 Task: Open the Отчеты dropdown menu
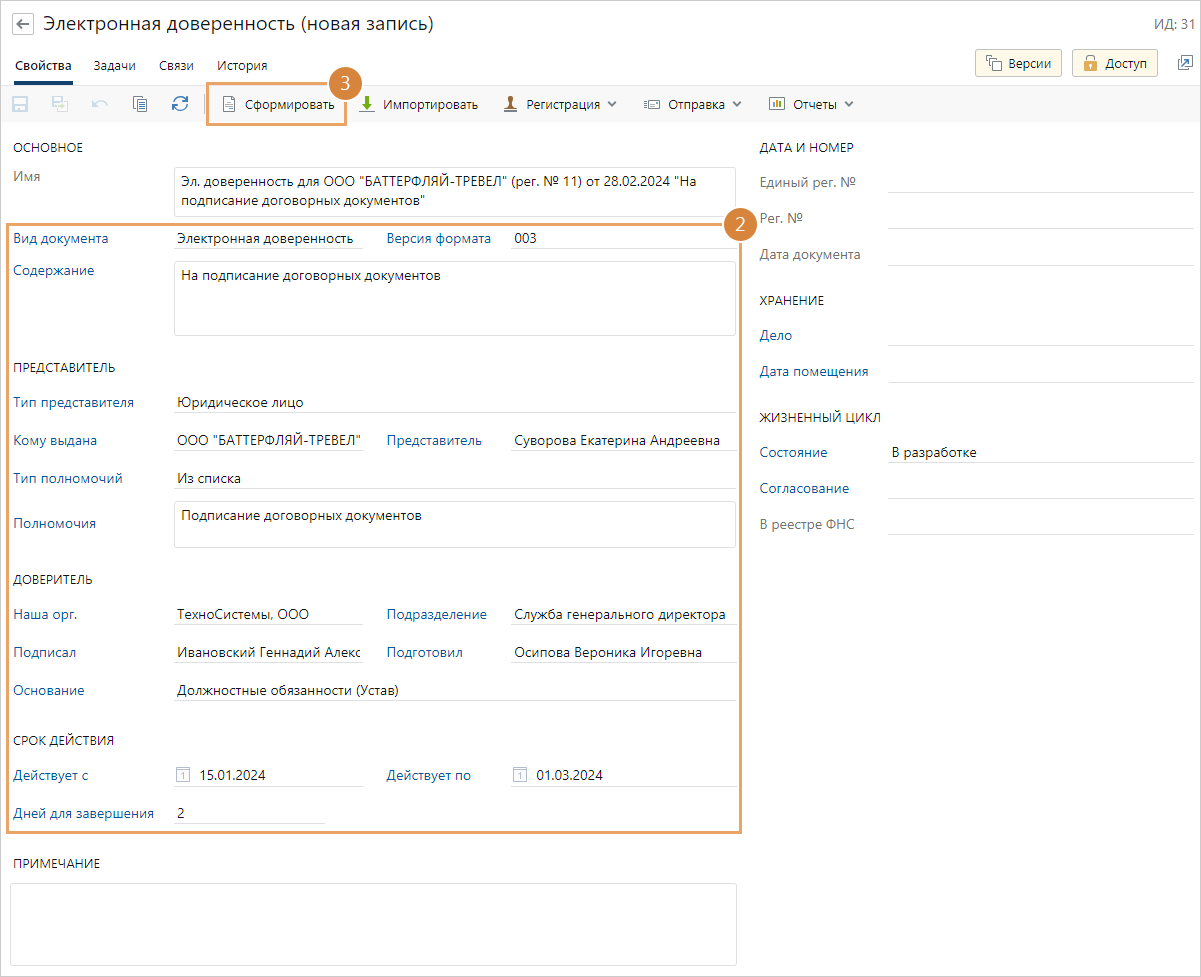811,104
